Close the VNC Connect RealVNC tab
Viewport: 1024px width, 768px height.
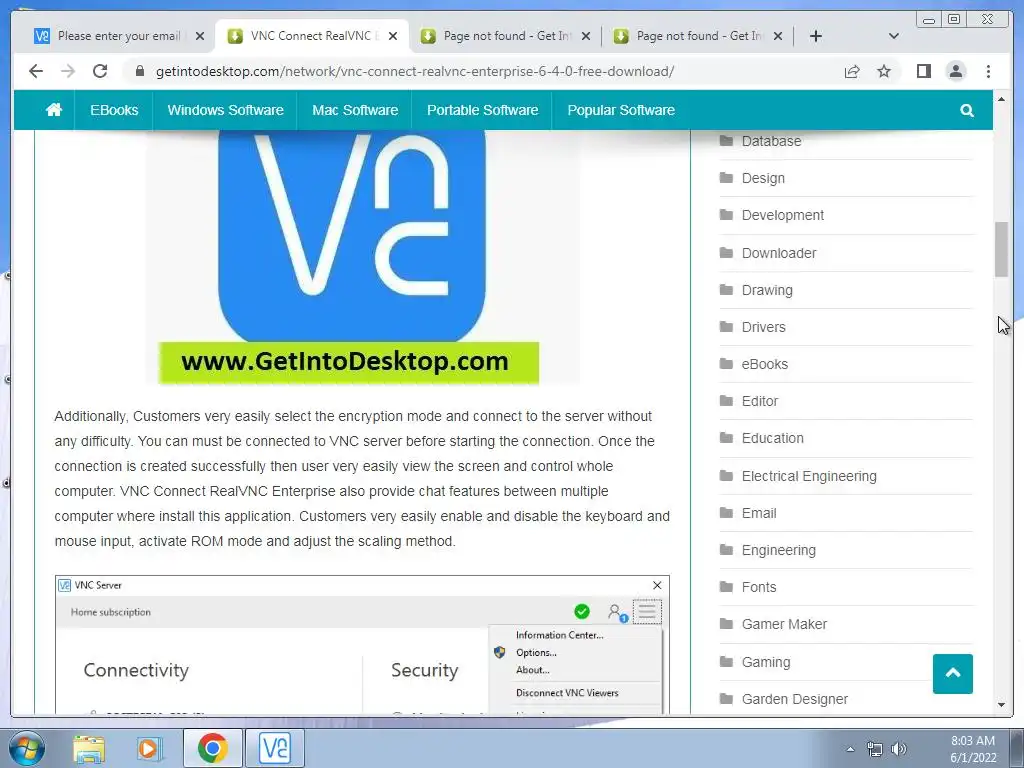[x=392, y=37]
